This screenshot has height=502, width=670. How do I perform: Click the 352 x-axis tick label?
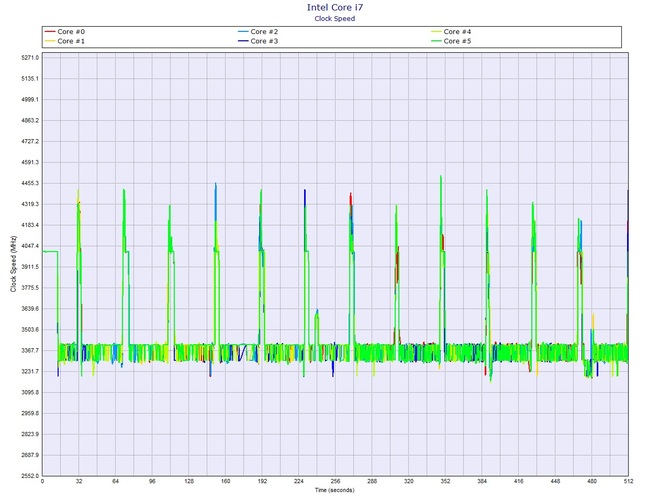click(445, 481)
